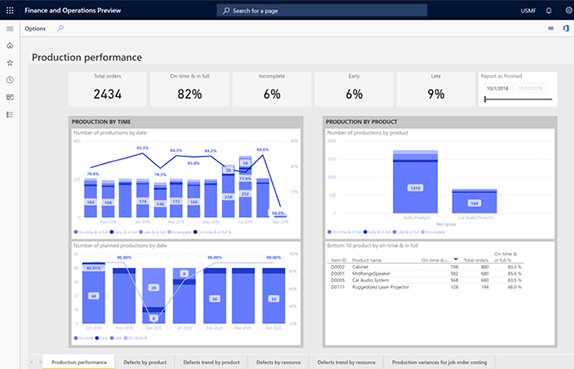This screenshot has height=369, width=574.
Task: Open the app launcher waffle icon
Action: [x=10, y=10]
